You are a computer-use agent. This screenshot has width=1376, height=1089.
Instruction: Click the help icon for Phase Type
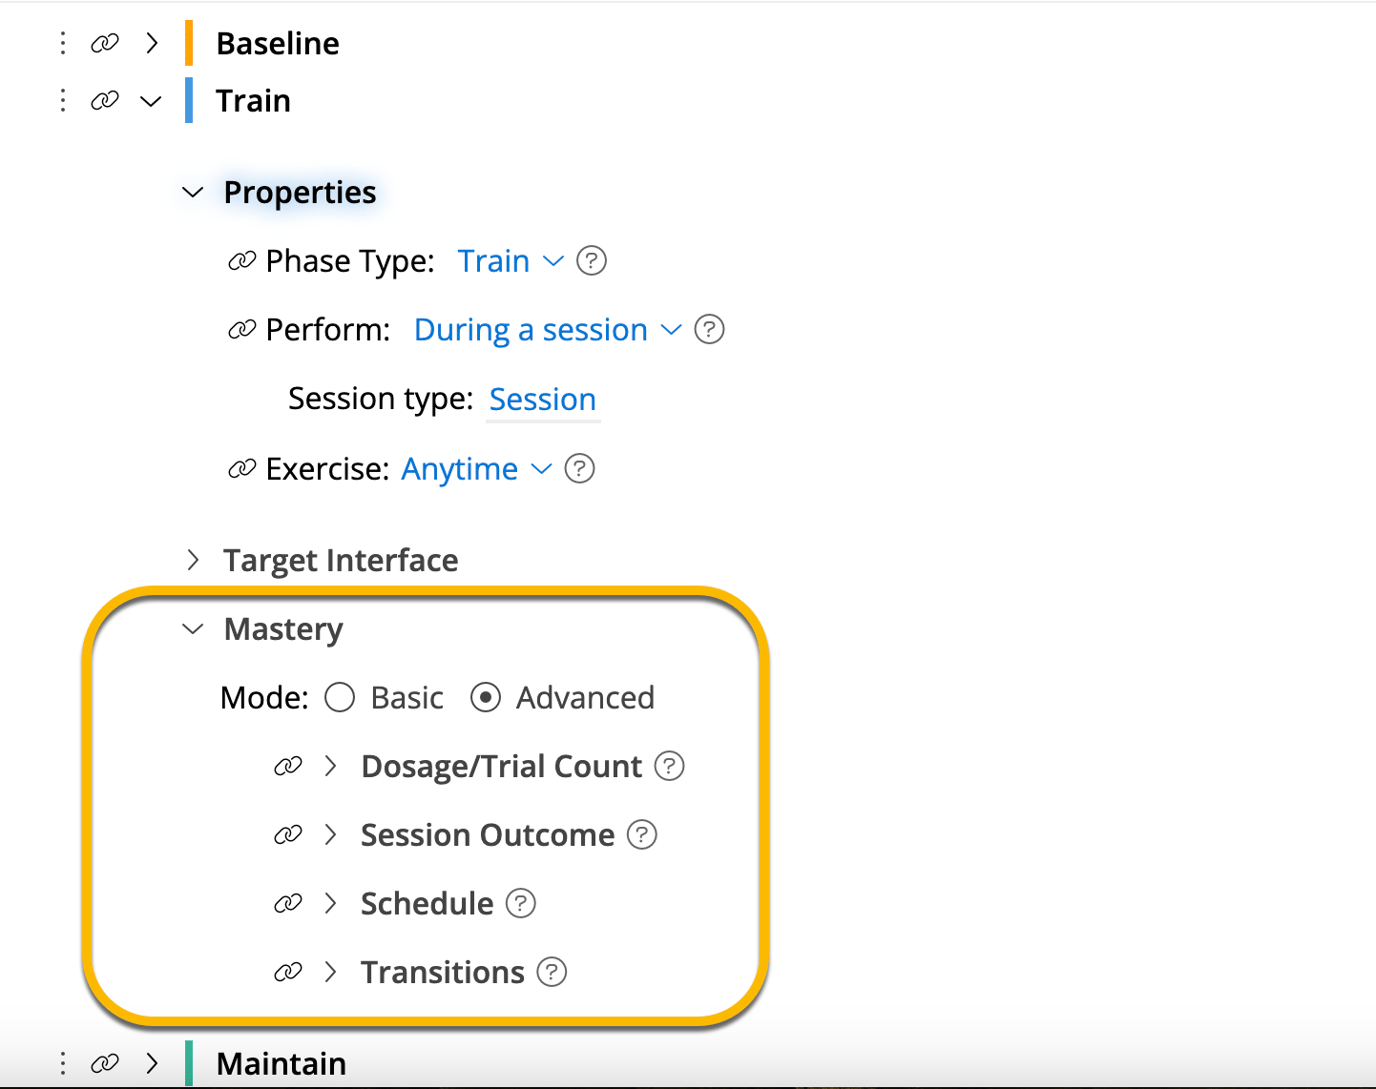point(591,260)
